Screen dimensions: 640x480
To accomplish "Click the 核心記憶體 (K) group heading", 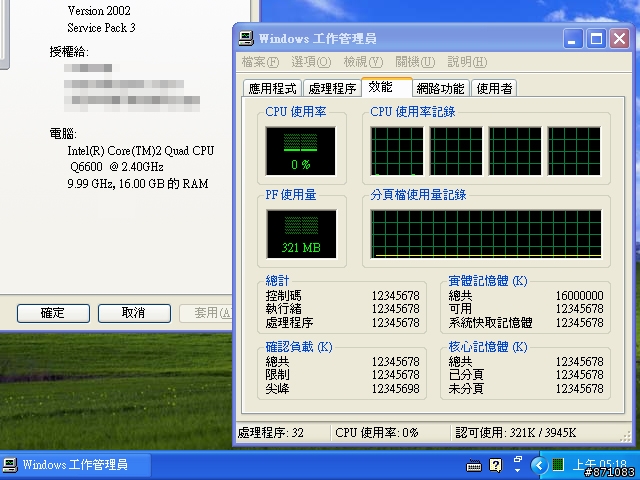I will 488,347.
